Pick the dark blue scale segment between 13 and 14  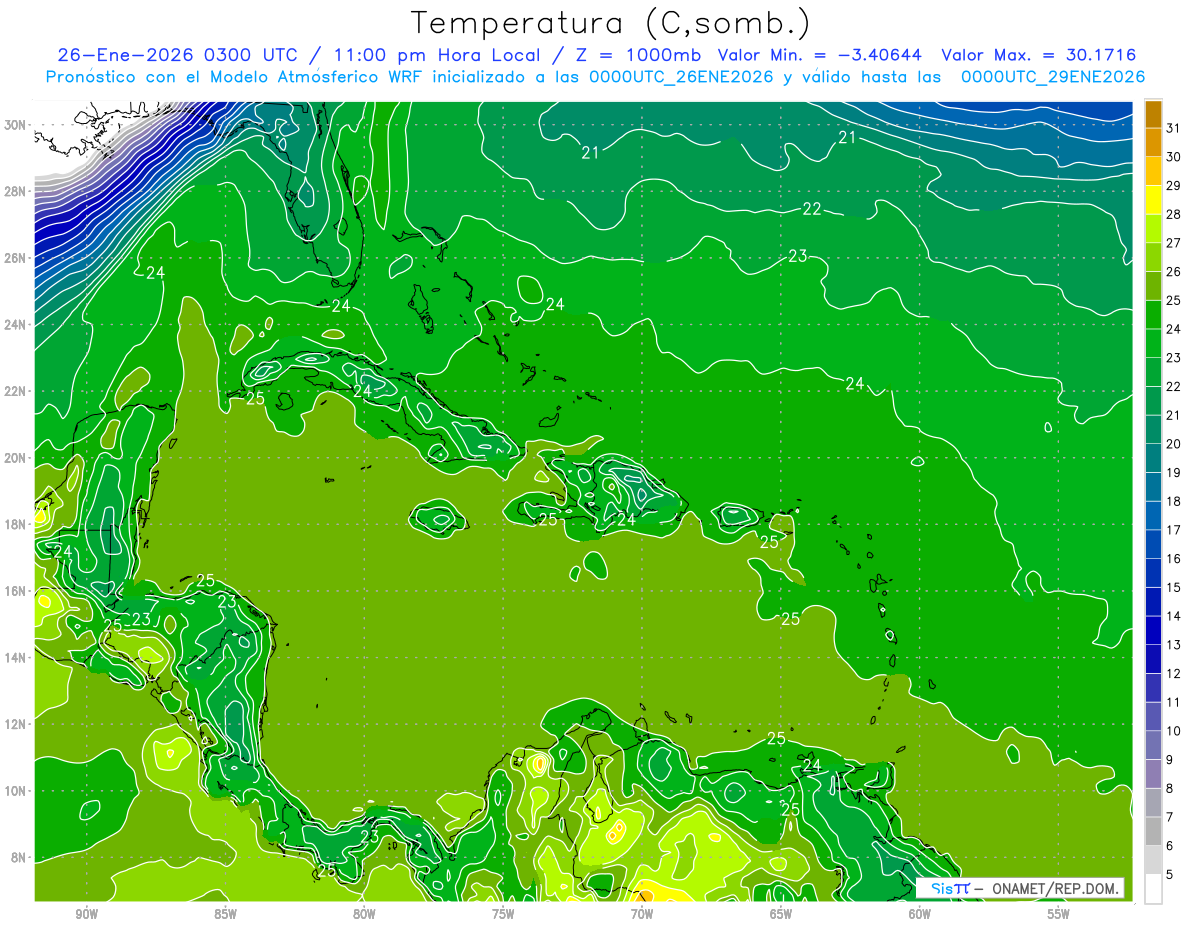click(x=1153, y=631)
